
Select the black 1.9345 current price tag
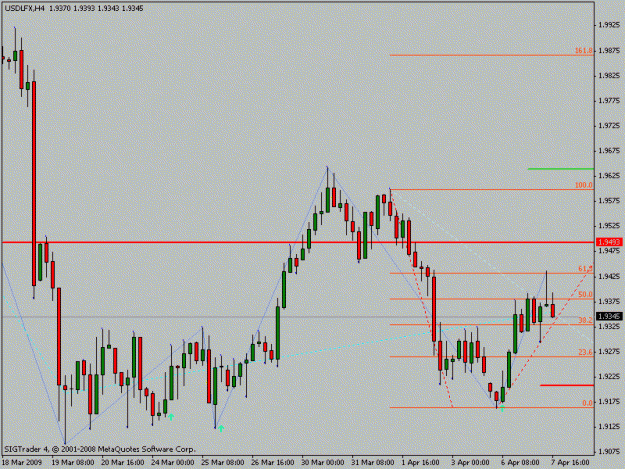click(x=609, y=317)
